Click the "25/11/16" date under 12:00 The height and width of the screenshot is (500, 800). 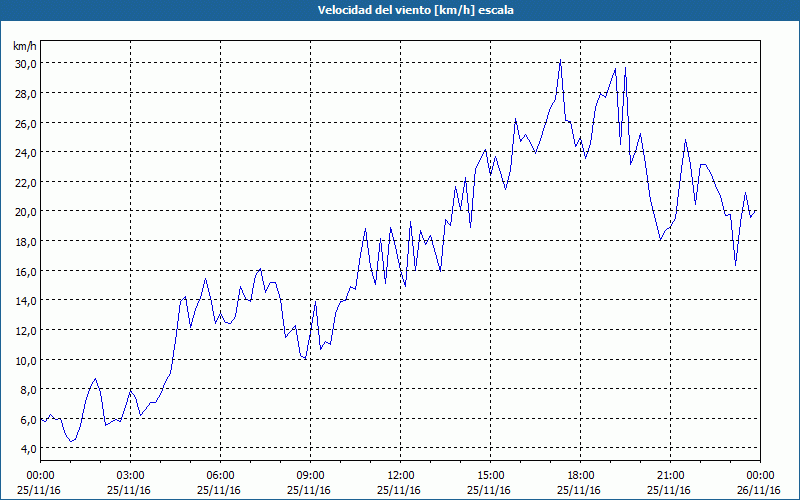(x=399, y=490)
